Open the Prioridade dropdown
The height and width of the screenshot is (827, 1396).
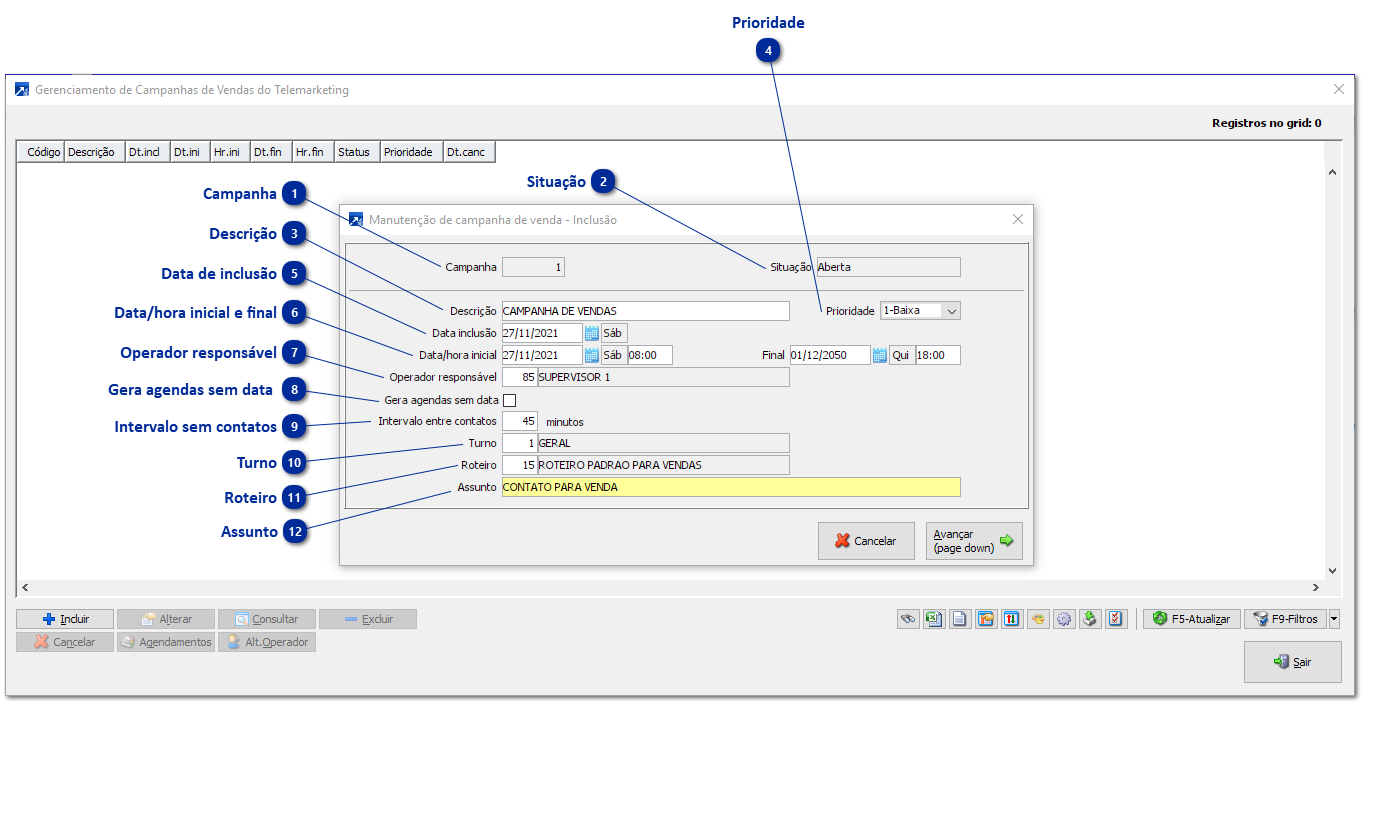point(952,311)
